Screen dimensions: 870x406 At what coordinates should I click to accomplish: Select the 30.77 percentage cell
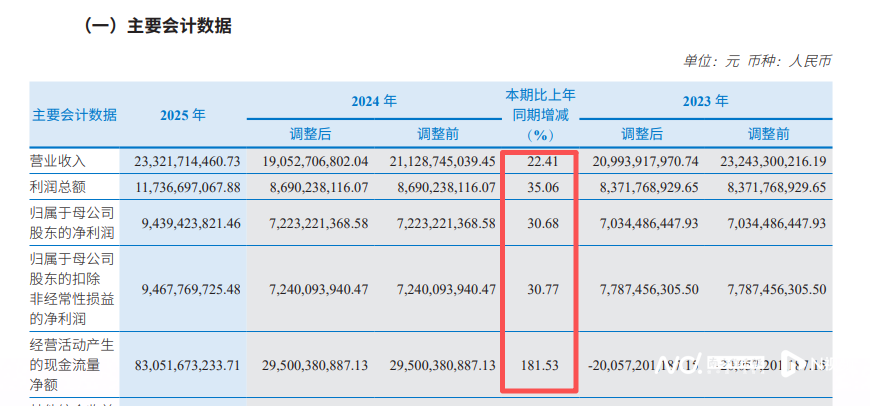click(x=539, y=288)
